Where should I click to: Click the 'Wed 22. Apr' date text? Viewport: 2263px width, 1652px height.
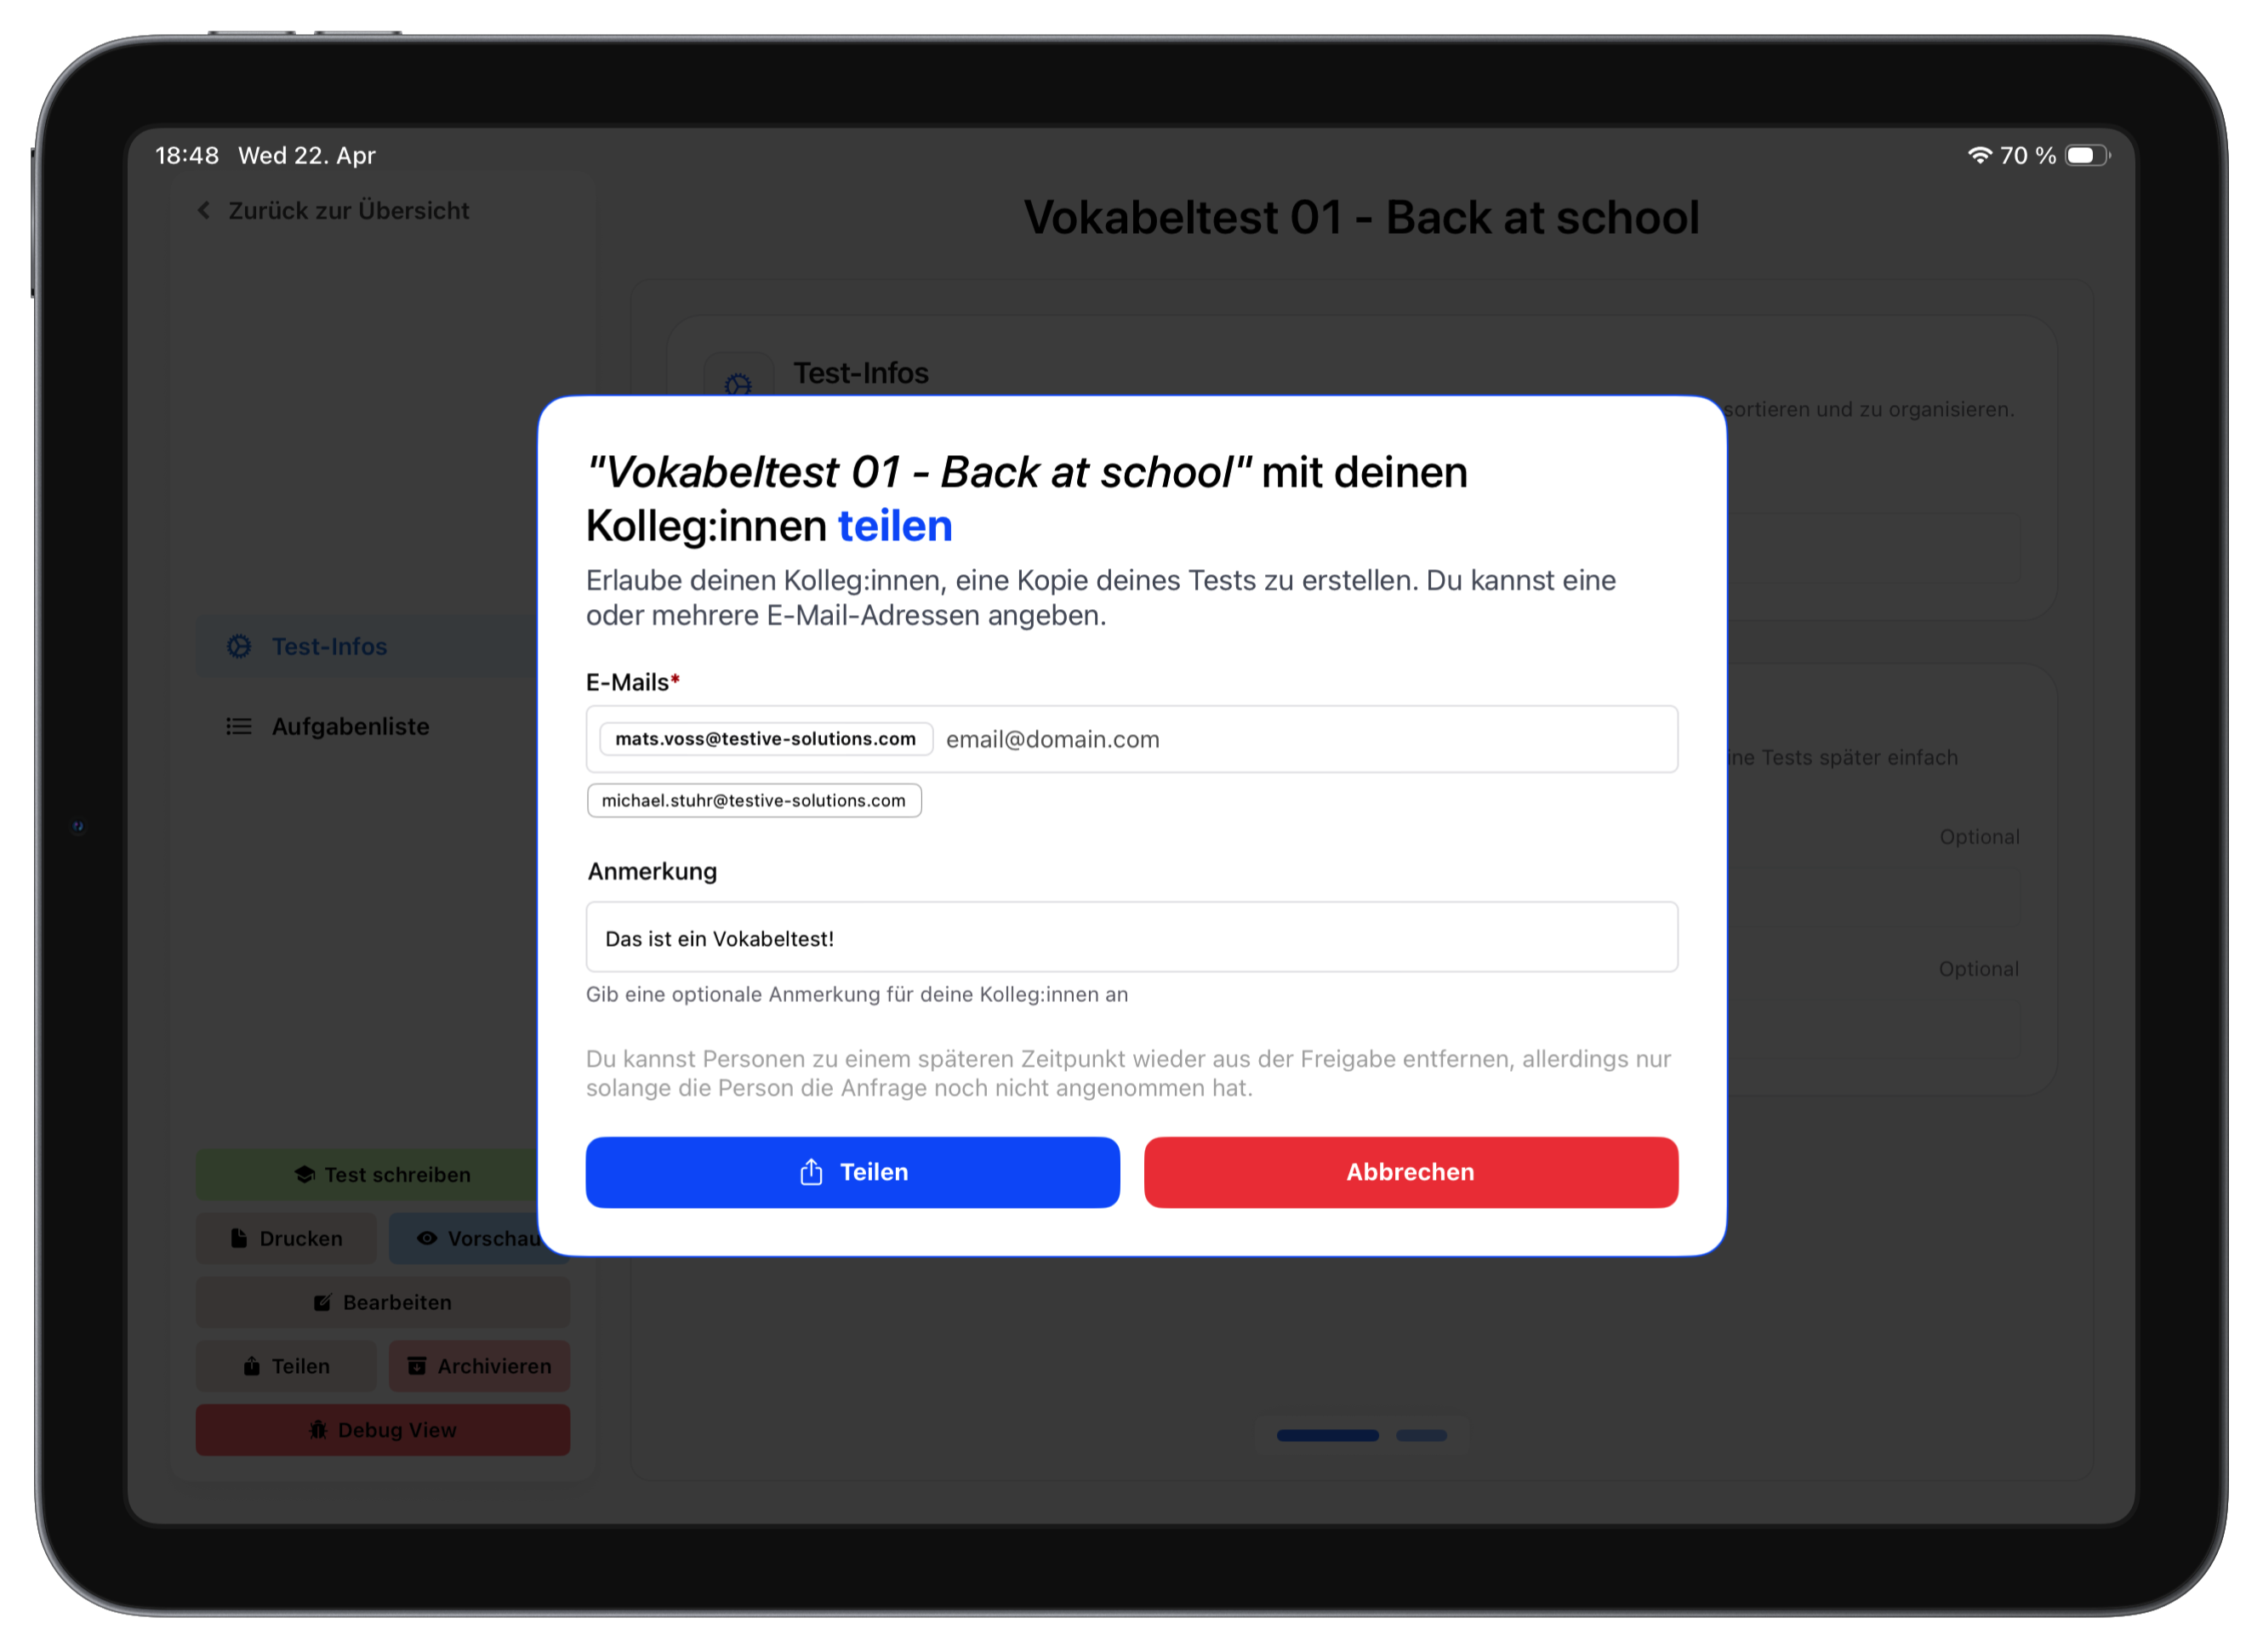pos(307,156)
